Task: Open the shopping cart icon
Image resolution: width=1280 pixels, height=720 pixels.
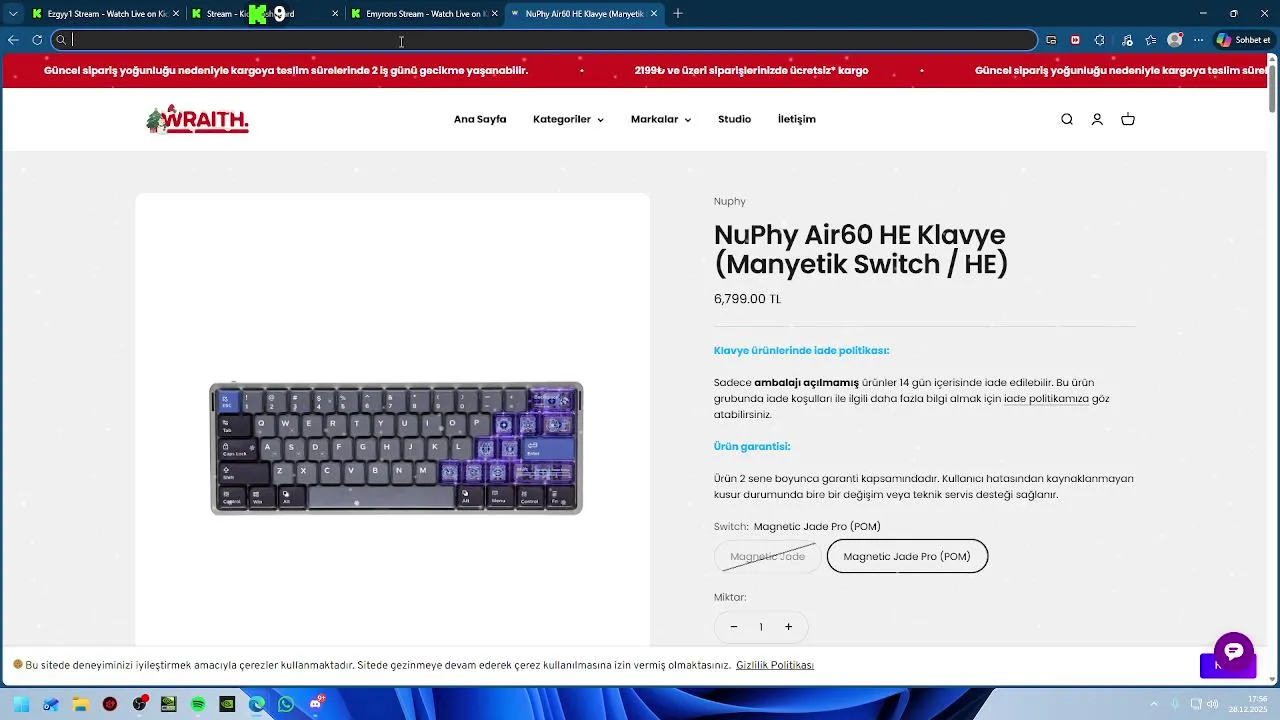Action: 1128,119
